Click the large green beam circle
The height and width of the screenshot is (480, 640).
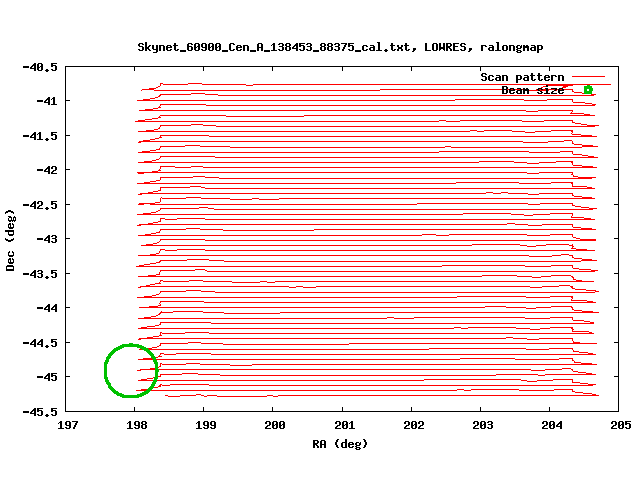click(131, 371)
